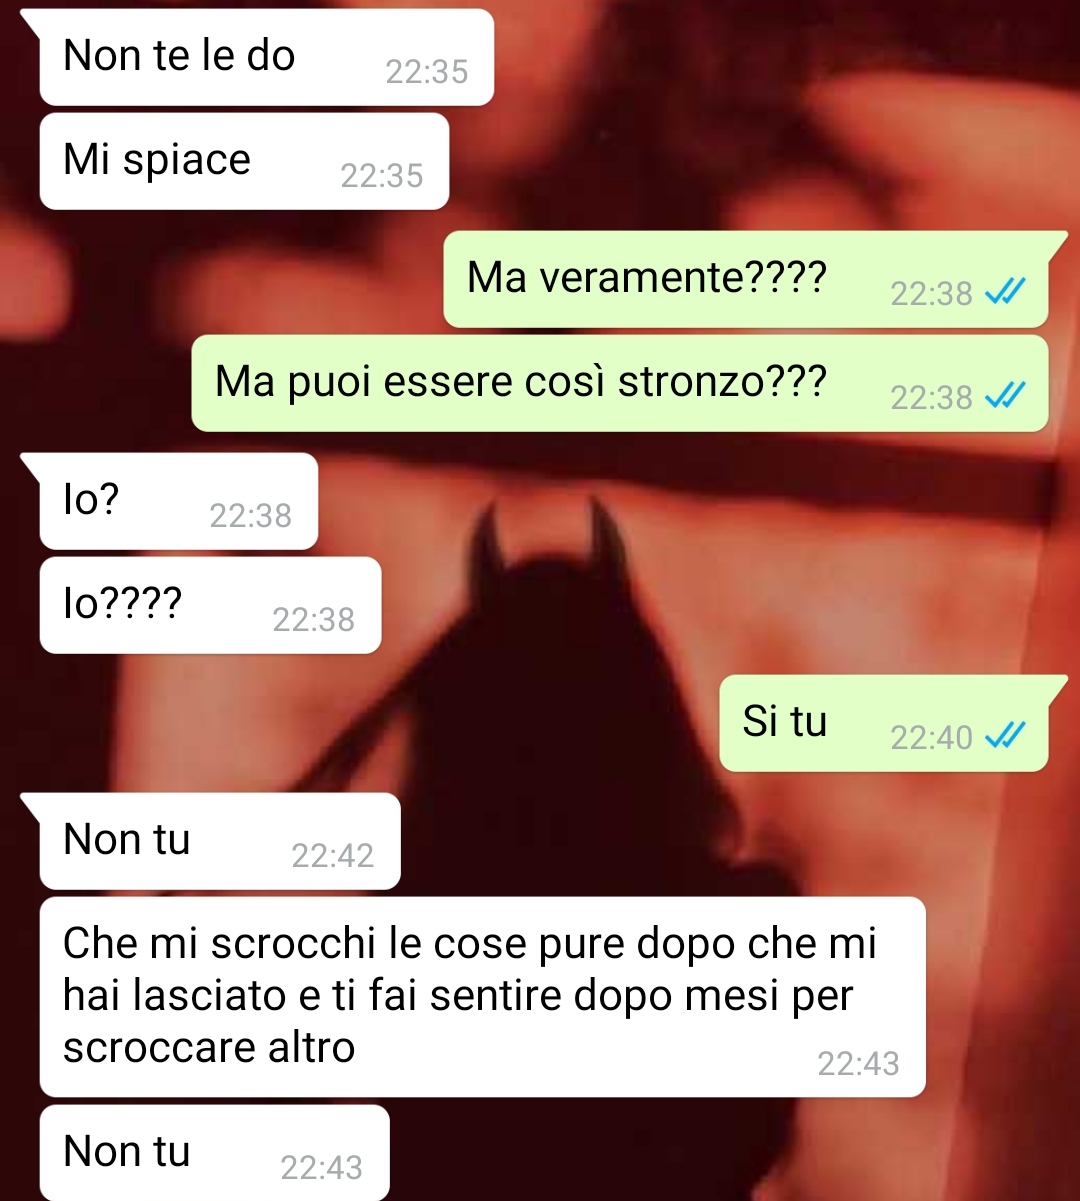
Task: Click the double check mark beside 'Ma puoi essere così stronzo???'
Action: tap(1005, 396)
